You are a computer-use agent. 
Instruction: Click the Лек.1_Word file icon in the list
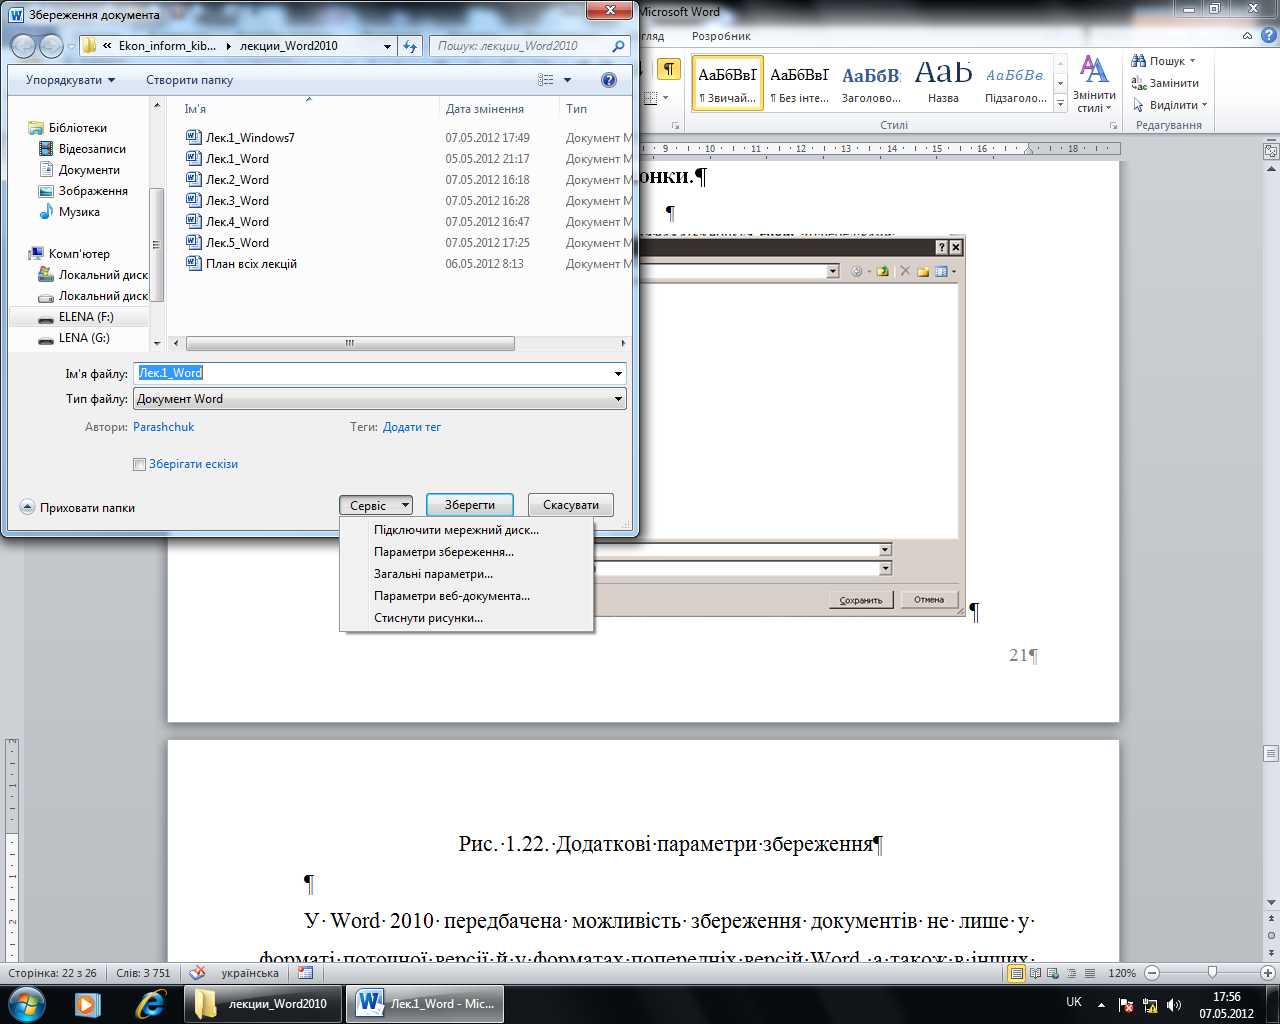pyautogui.click(x=194, y=158)
